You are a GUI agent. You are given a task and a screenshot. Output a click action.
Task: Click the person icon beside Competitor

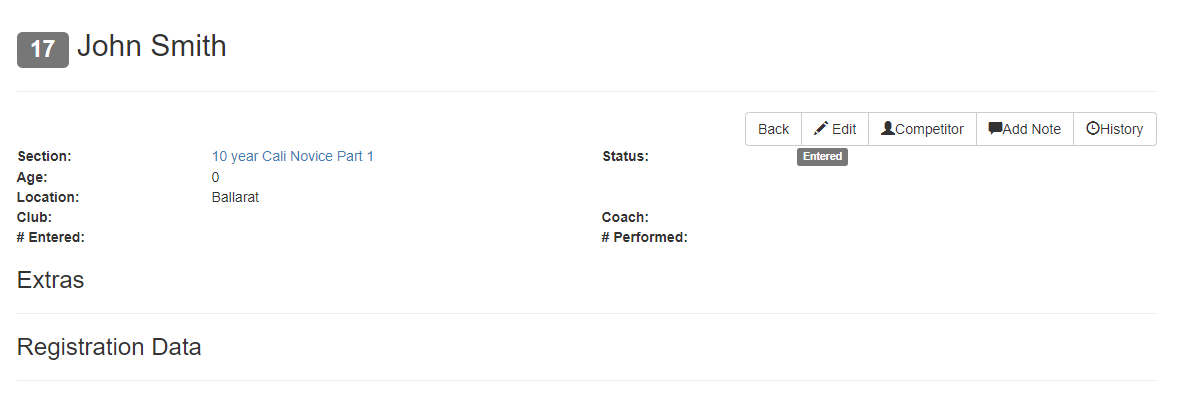888,129
